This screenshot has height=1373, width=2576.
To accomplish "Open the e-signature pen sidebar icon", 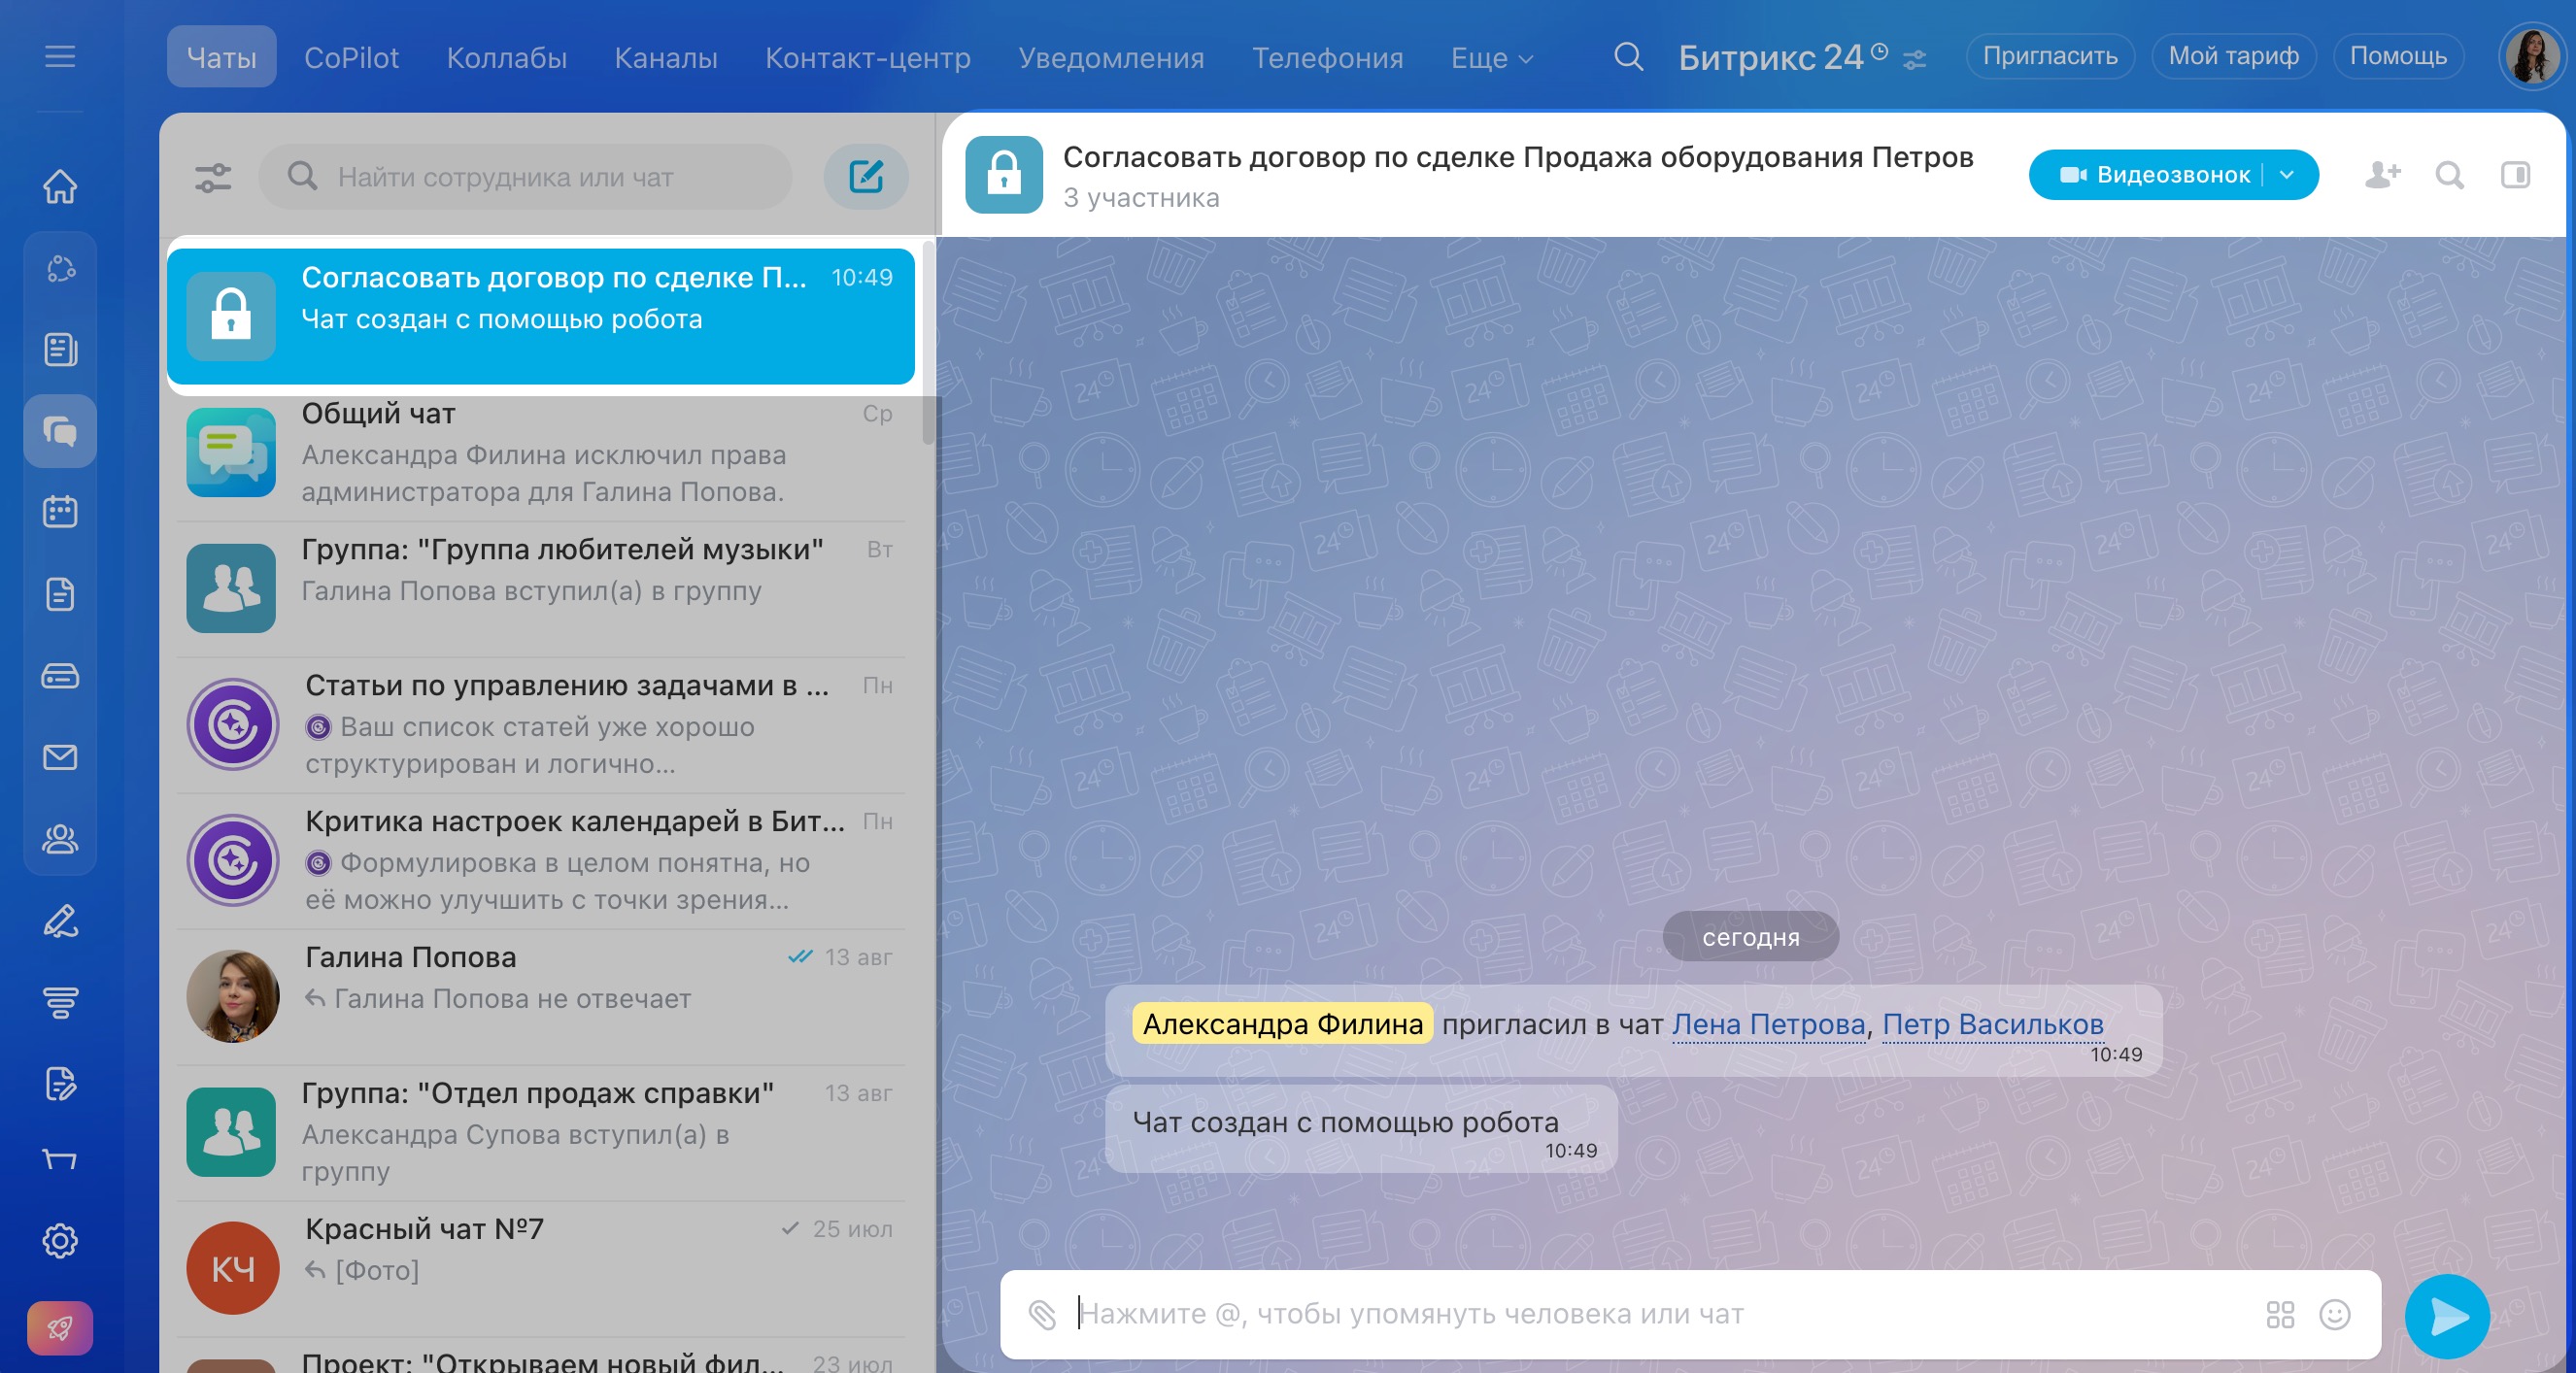I will point(60,921).
